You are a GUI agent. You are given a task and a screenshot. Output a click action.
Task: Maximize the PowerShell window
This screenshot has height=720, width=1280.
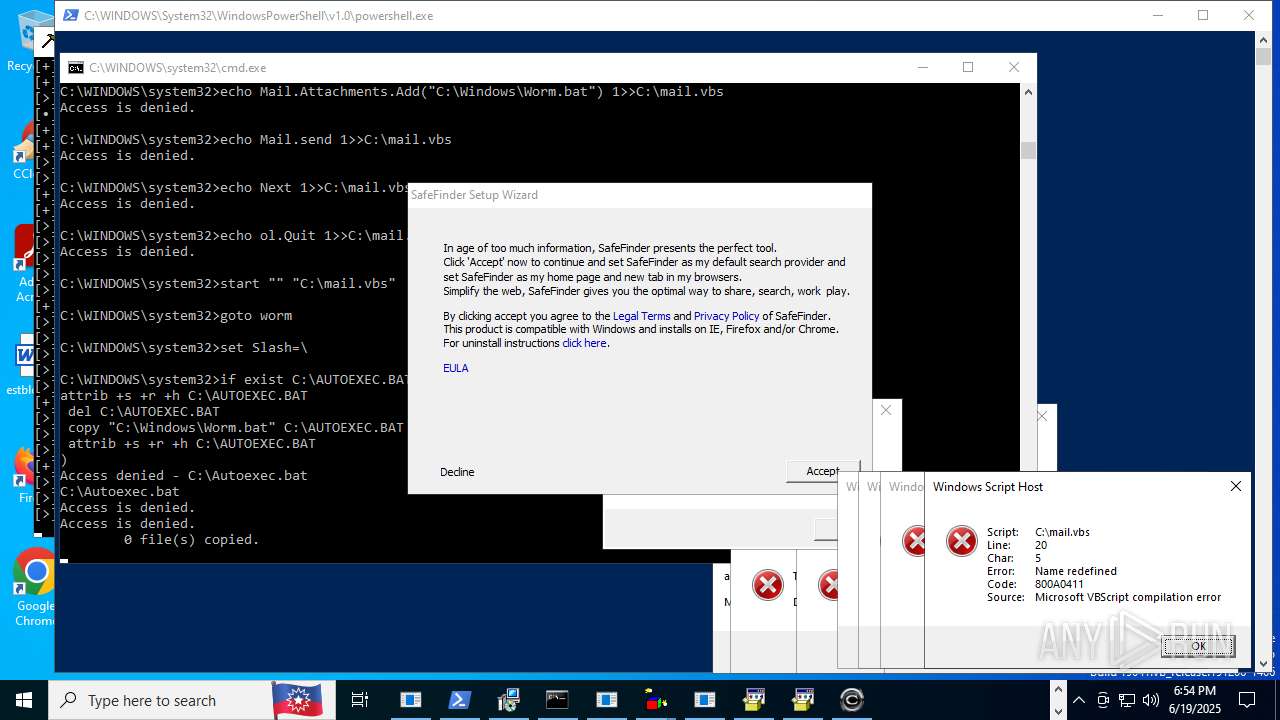1203,16
